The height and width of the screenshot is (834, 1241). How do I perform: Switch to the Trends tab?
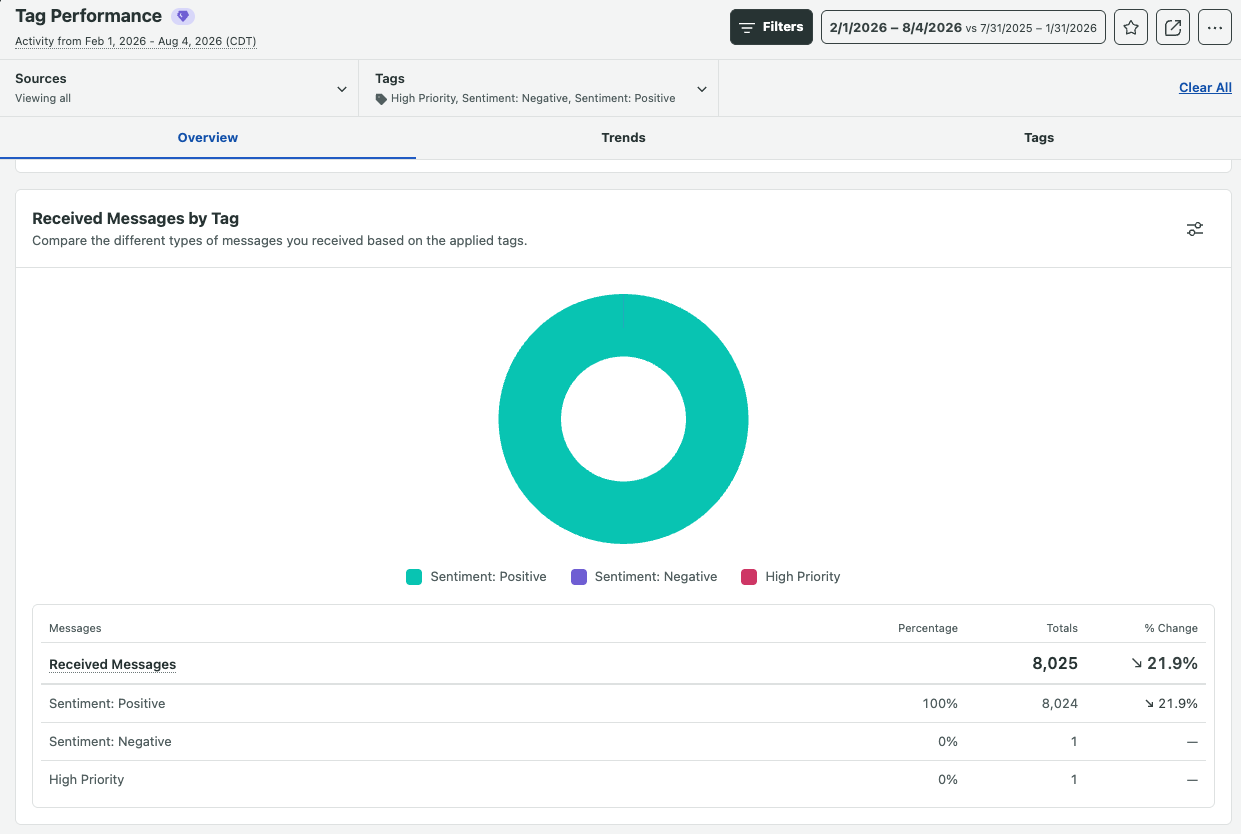point(624,138)
